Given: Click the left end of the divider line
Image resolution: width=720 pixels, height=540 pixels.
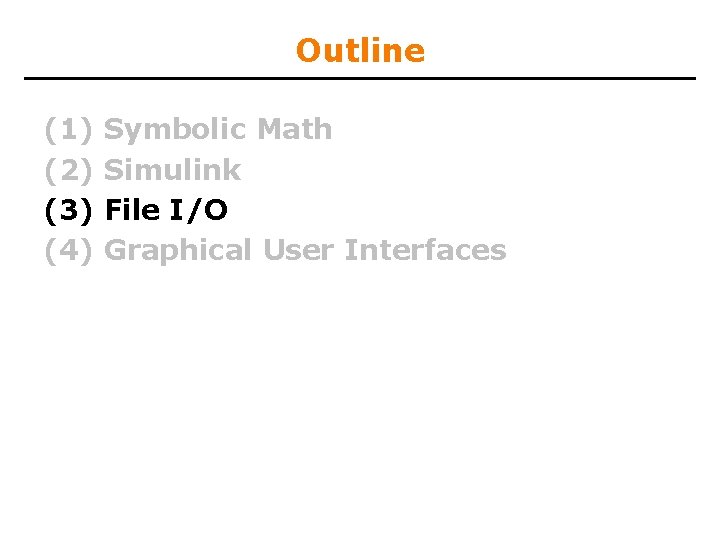Looking at the screenshot, I should click(x=28, y=78).
